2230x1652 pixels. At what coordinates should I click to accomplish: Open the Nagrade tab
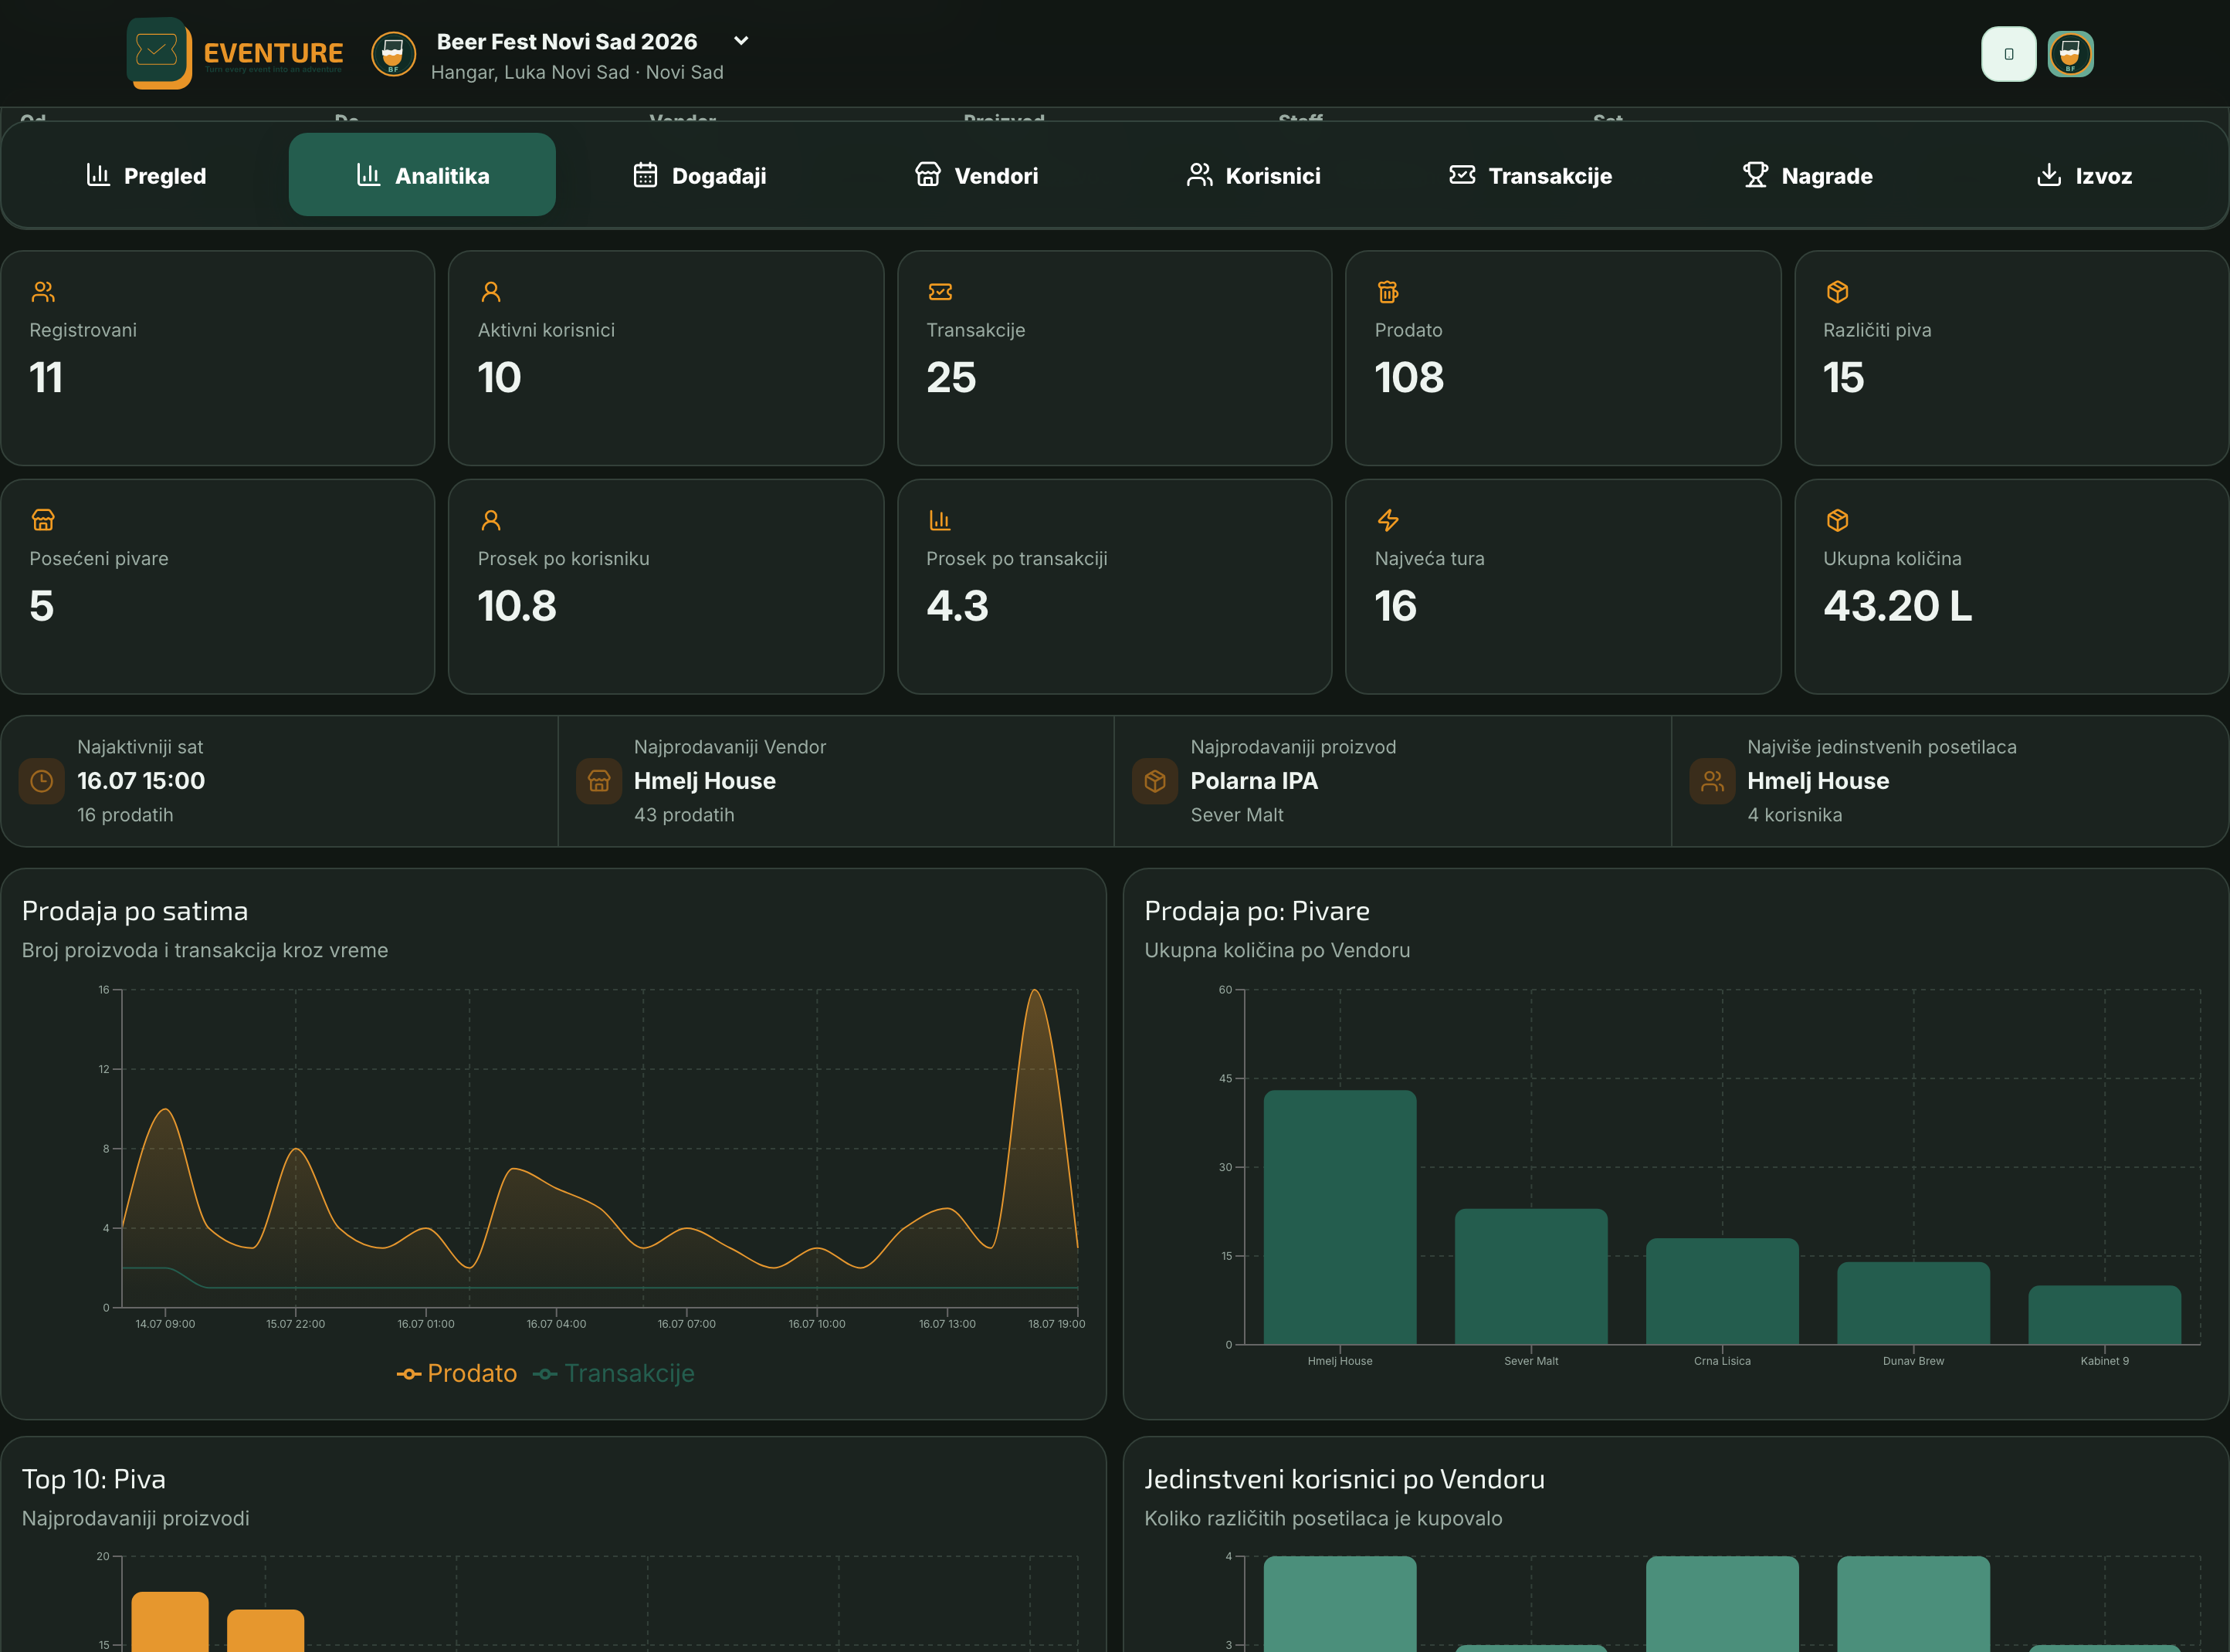1808,175
